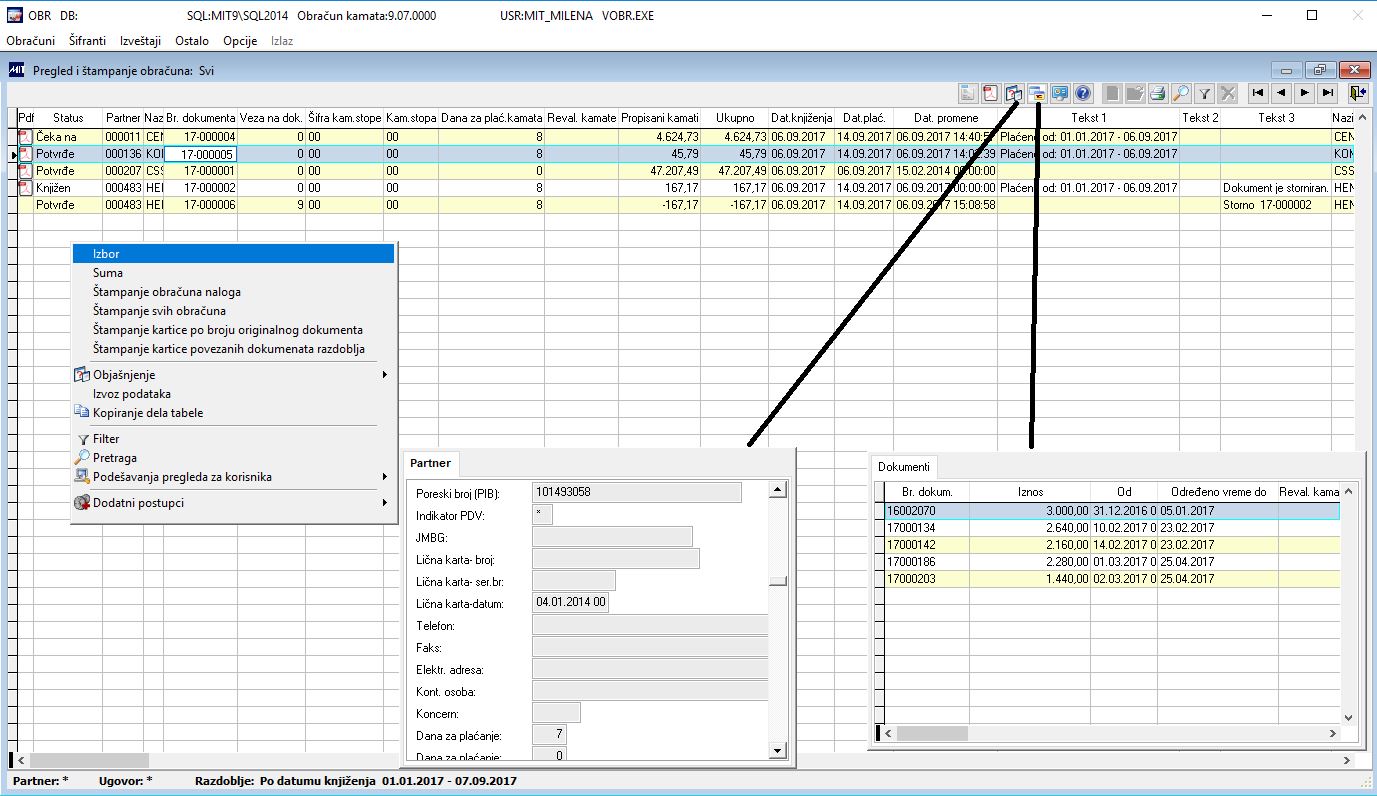Select Štampanje kartice po broju originalnog dokumenta
The height and width of the screenshot is (796, 1377).
[233, 330]
